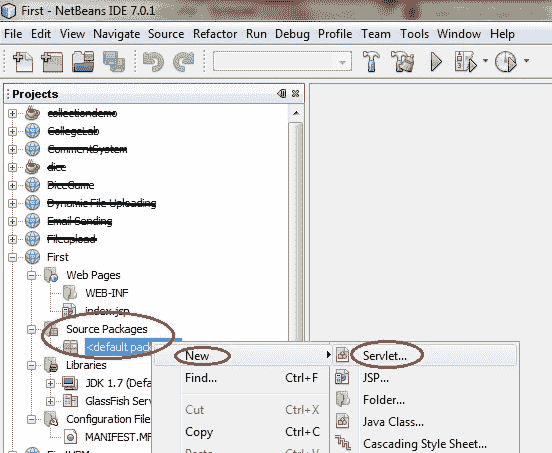Select the MANIFEST.MF file
This screenshot has height=453, width=552.
[118, 437]
